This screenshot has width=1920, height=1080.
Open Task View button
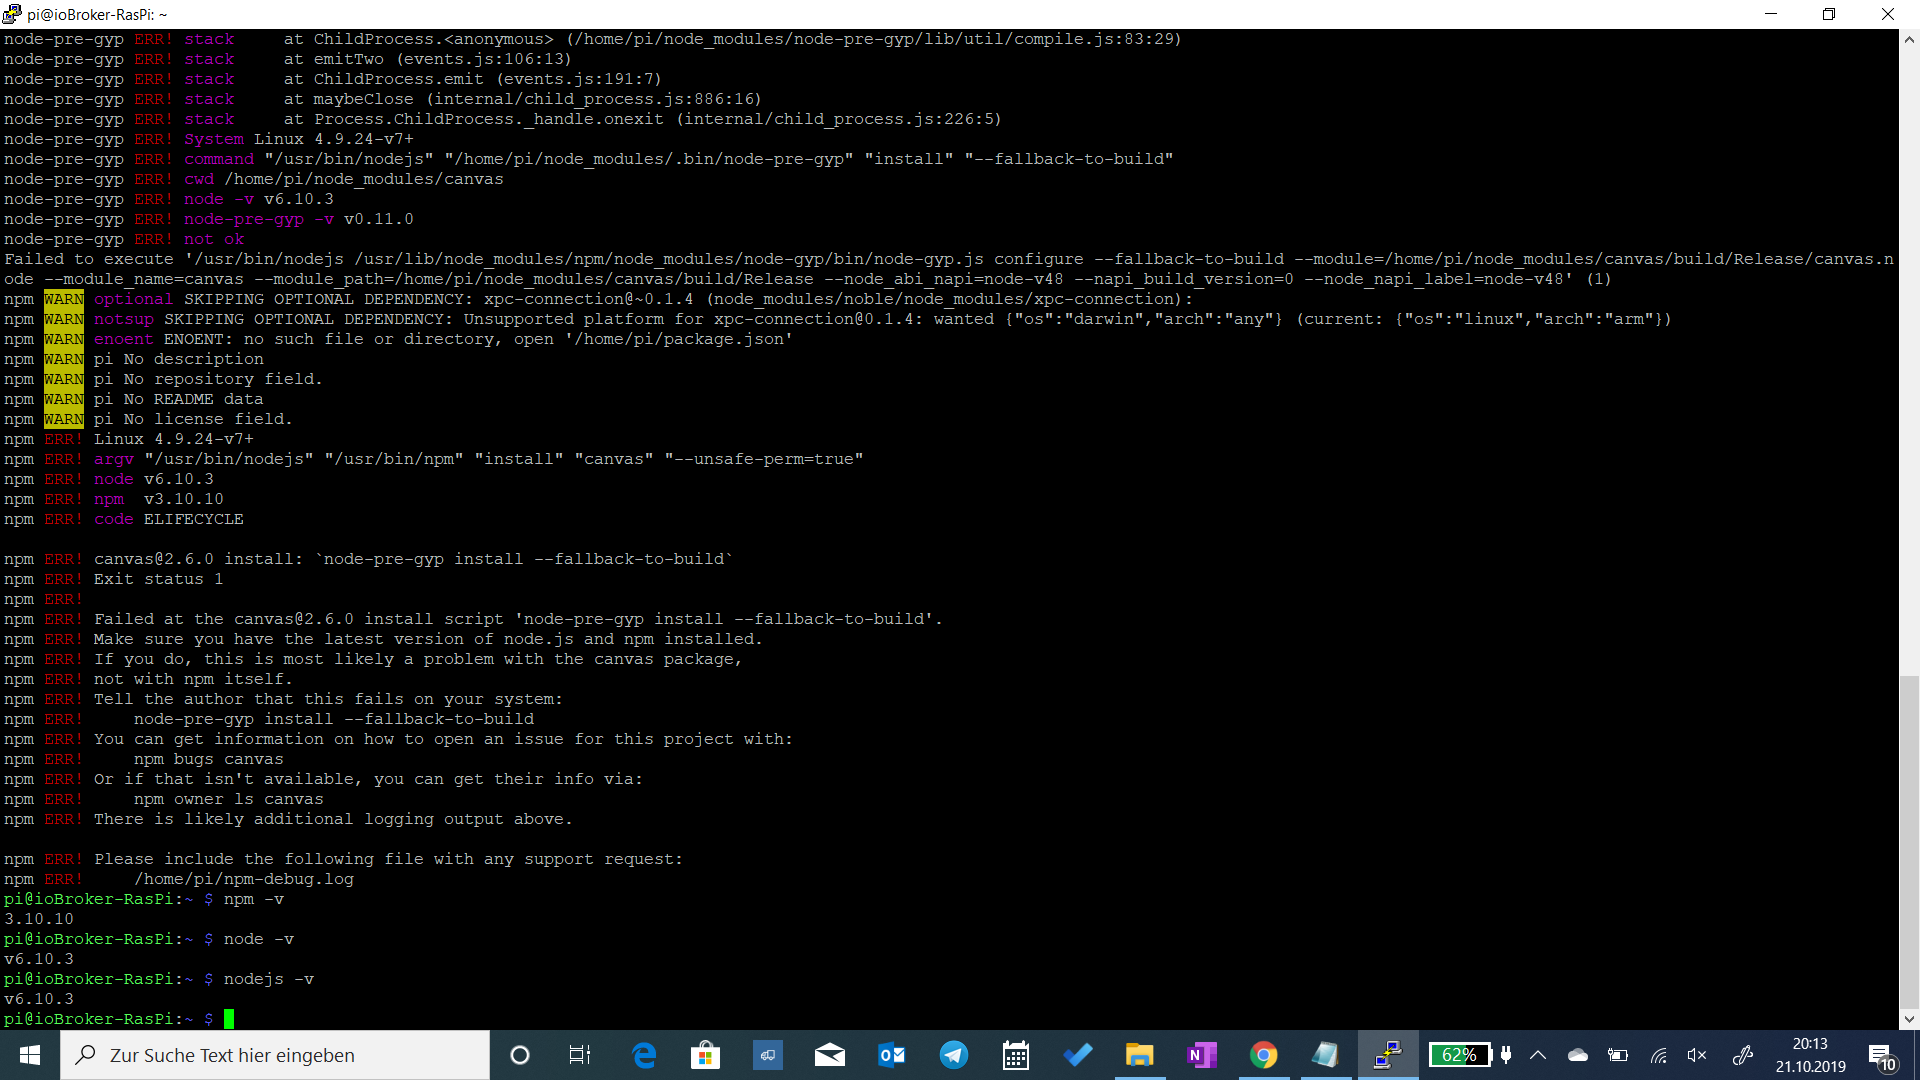click(x=580, y=1055)
